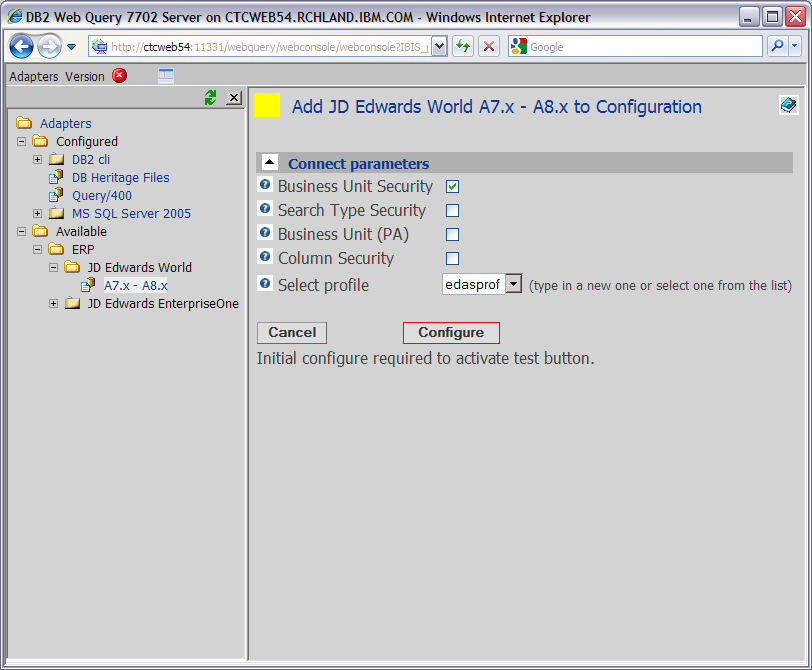This screenshot has height=670, width=812.
Task: Enable Search Type Security checkbox
Action: pyautogui.click(x=452, y=210)
